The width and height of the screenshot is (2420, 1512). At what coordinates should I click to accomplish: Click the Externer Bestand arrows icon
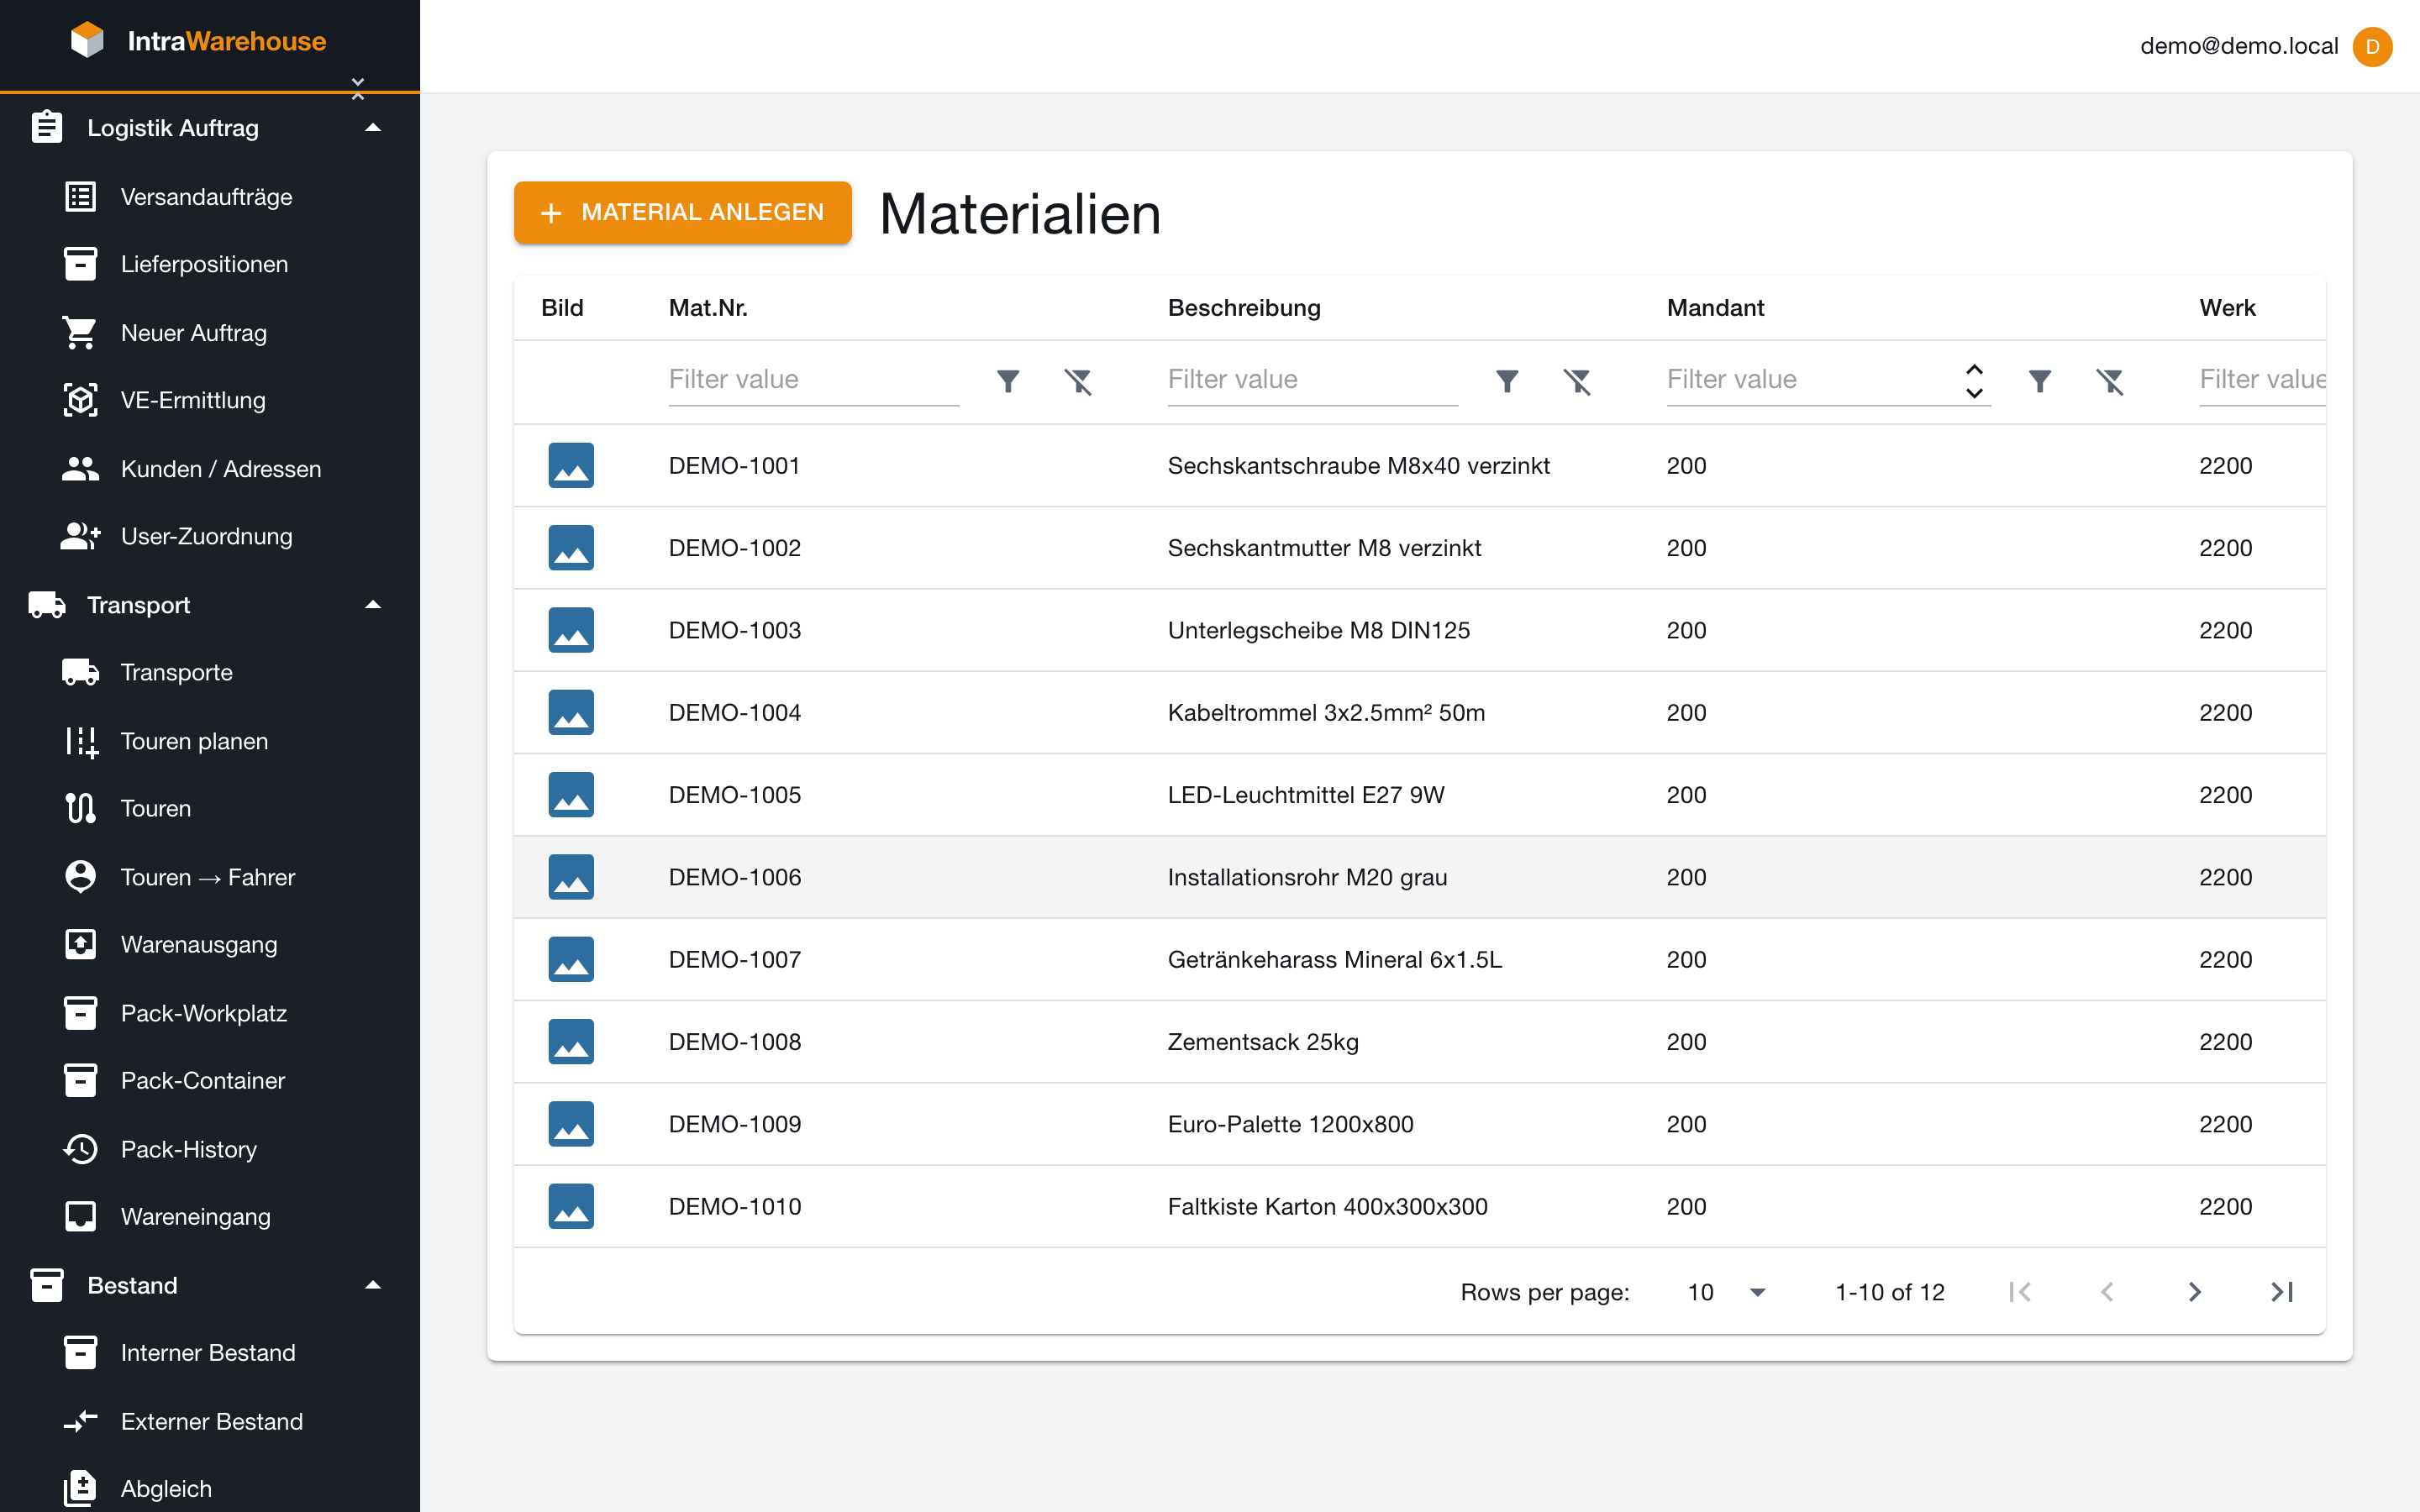coord(80,1421)
